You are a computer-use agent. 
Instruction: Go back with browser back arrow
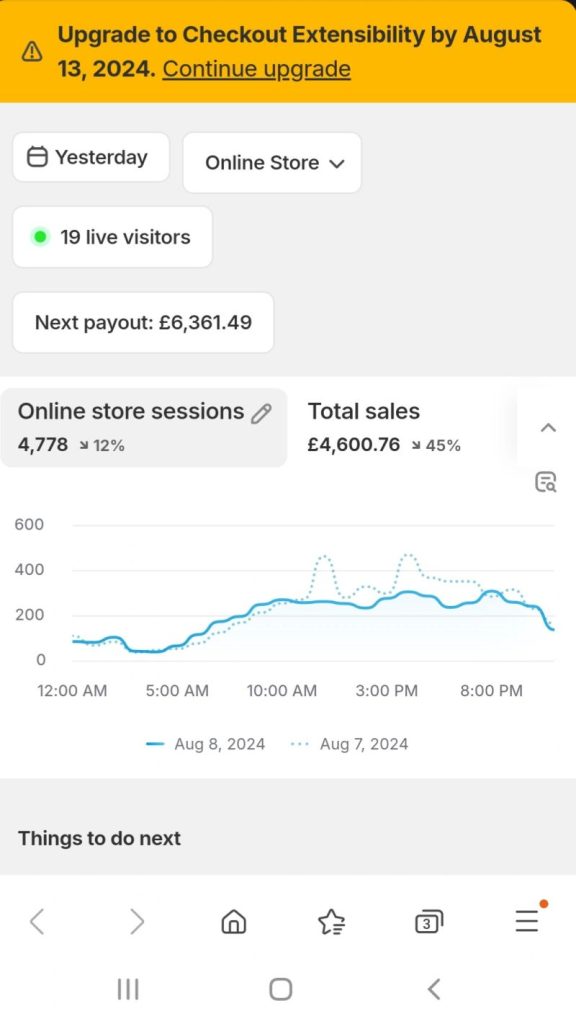coord(37,921)
